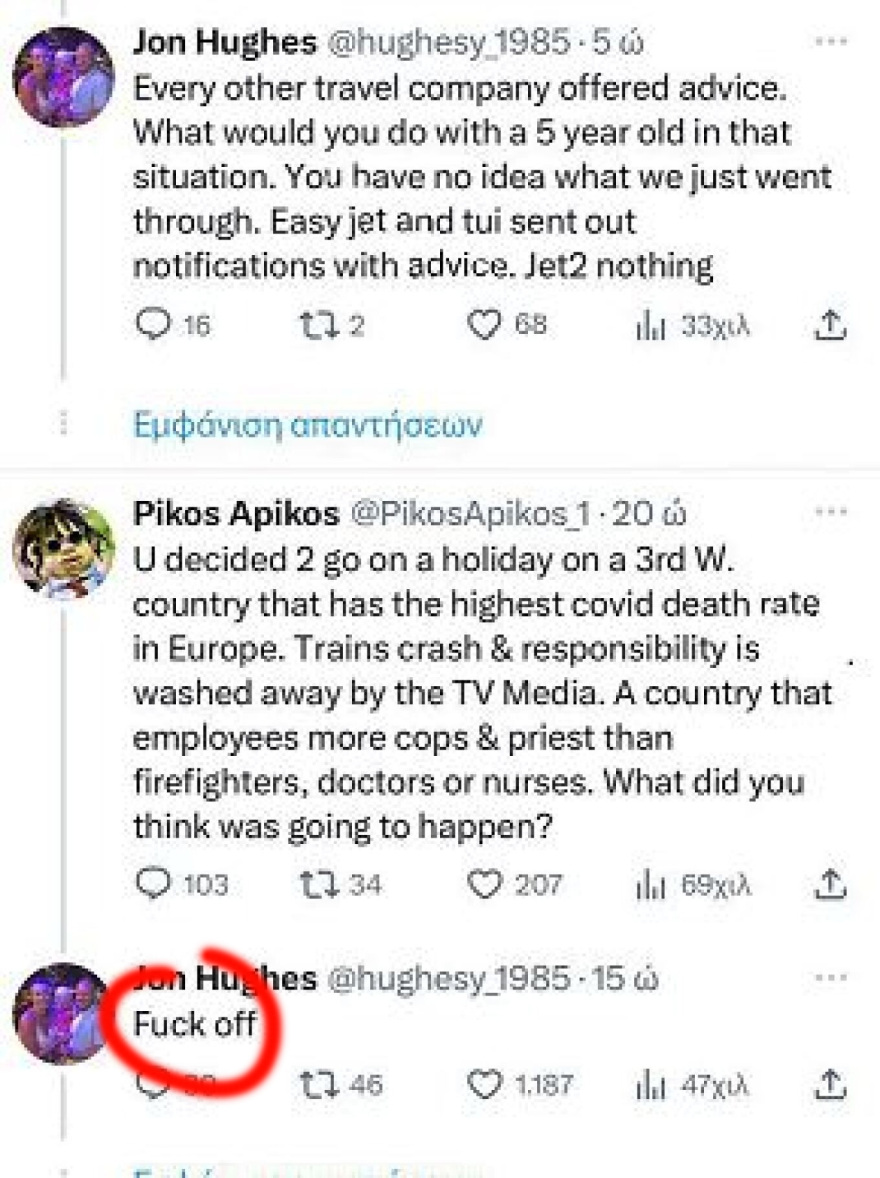The image size is (880, 1178).
Task: View analytics showing 33 thousand views
Action: point(651,325)
